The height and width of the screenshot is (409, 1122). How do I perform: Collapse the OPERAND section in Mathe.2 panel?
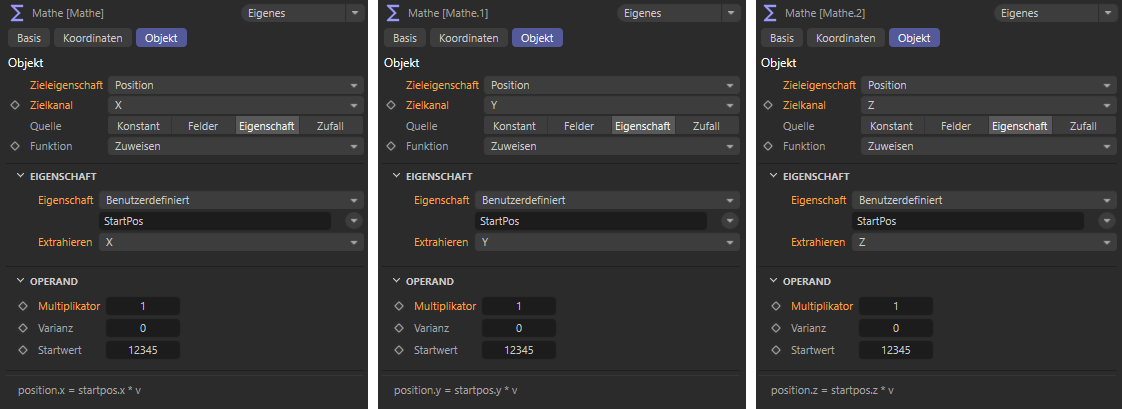pyautogui.click(x=774, y=281)
